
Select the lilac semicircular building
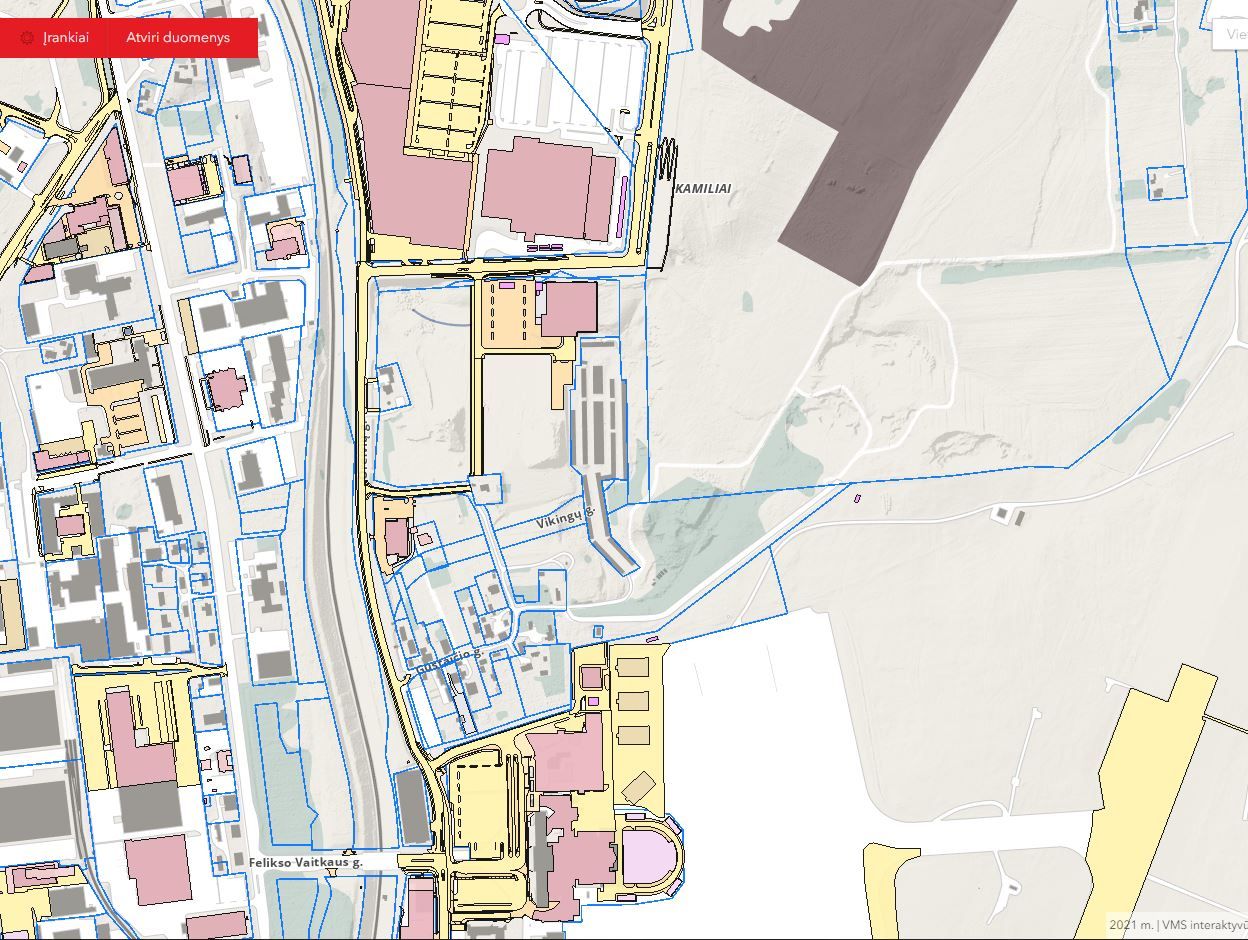tap(650, 856)
